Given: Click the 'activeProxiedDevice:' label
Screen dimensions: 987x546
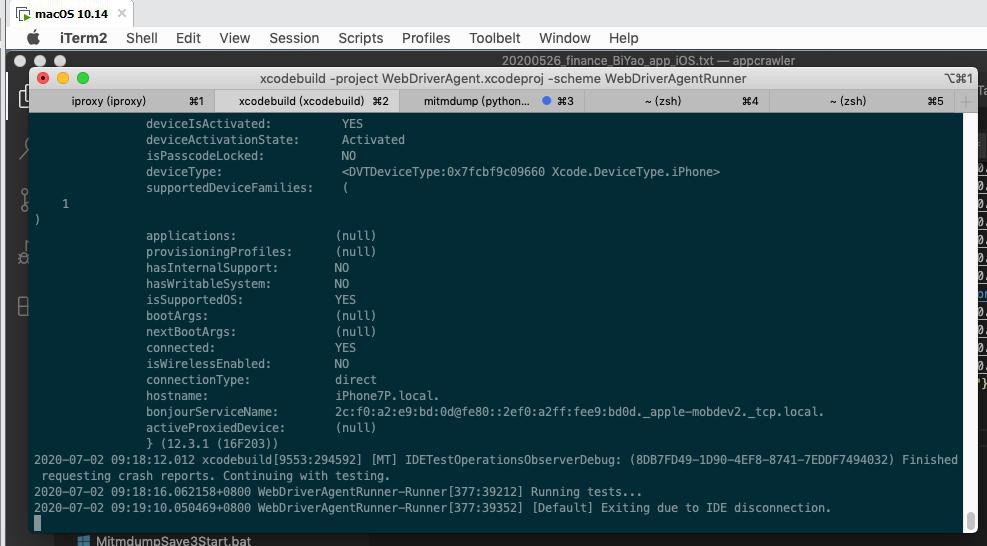Looking at the screenshot, I should pyautogui.click(x=215, y=428).
